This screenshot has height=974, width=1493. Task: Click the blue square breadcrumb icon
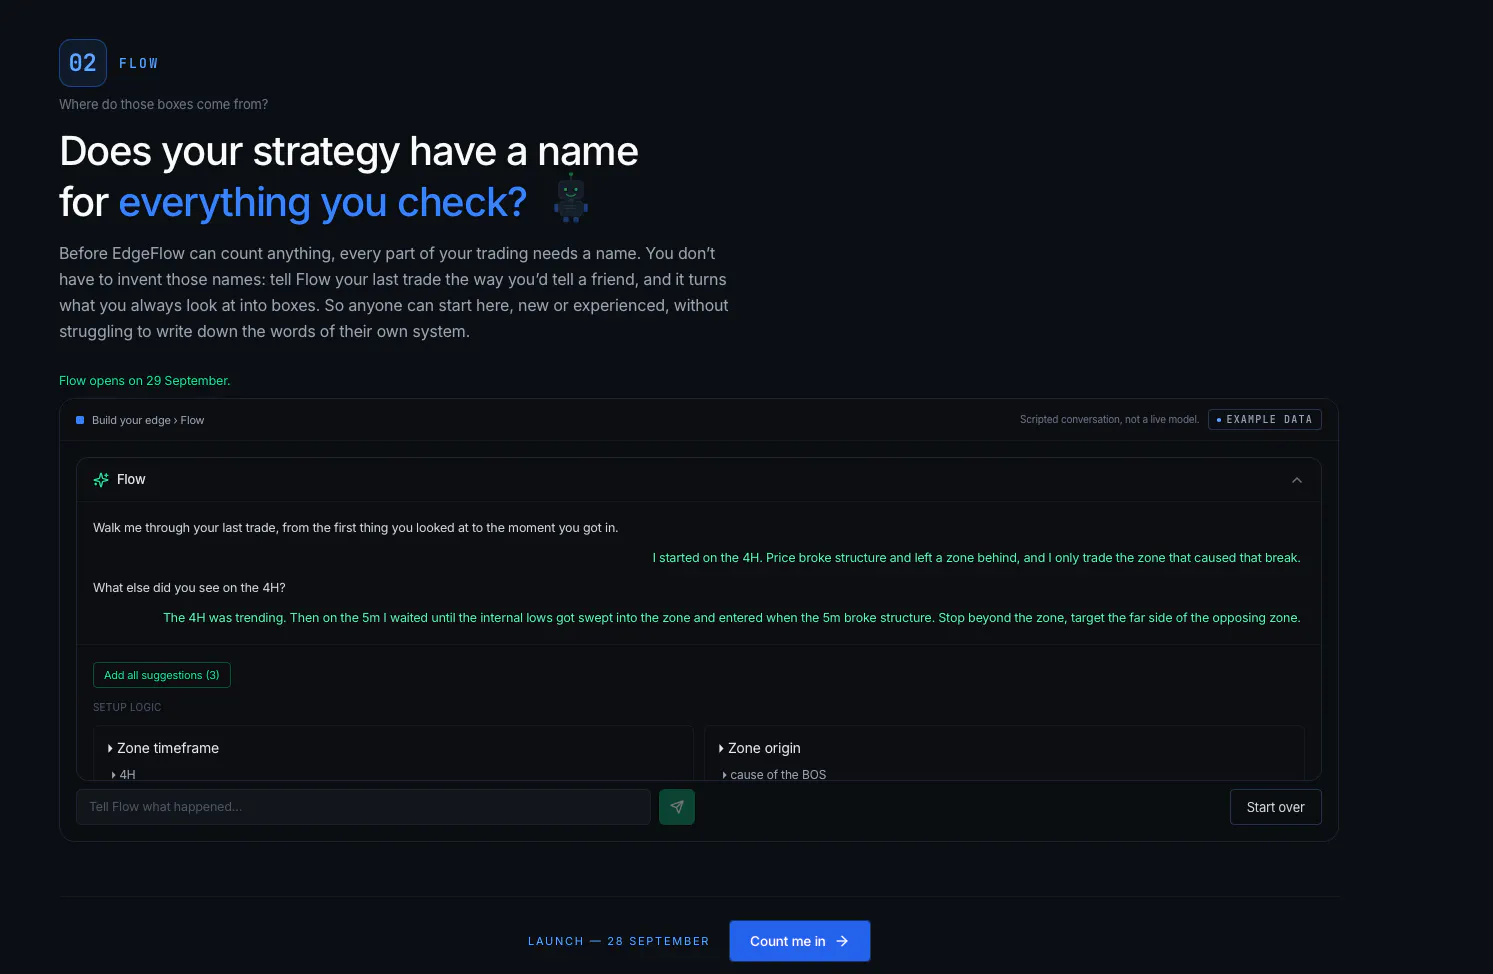pos(80,420)
